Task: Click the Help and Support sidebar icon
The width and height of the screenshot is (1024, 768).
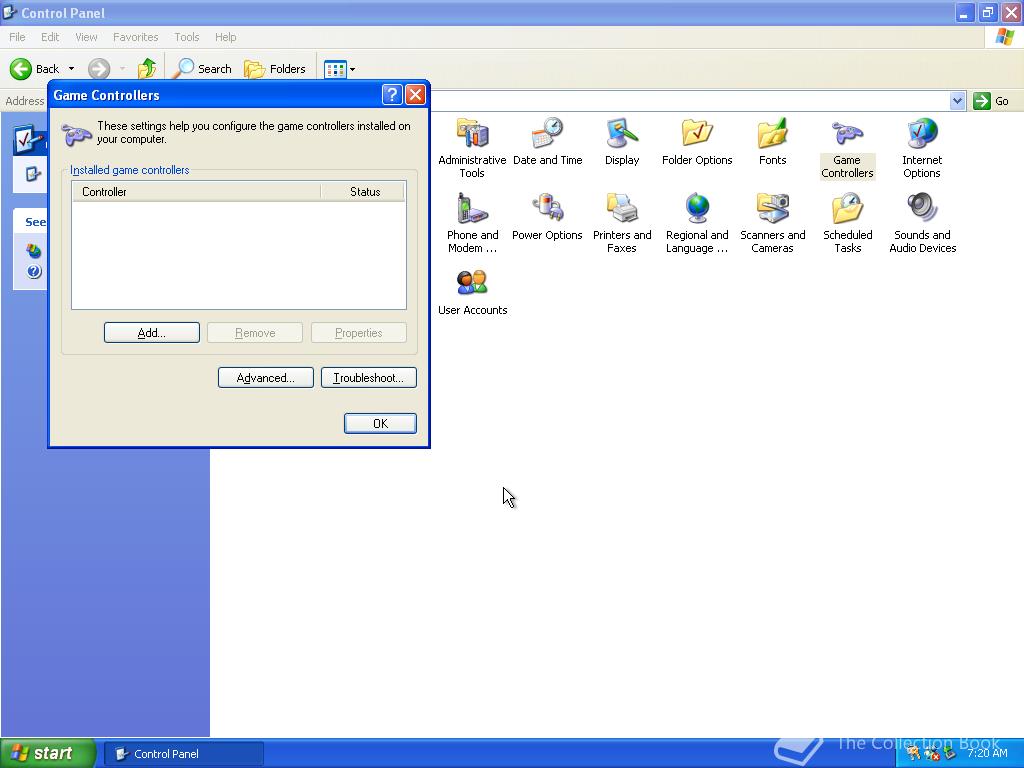Action: (x=34, y=272)
